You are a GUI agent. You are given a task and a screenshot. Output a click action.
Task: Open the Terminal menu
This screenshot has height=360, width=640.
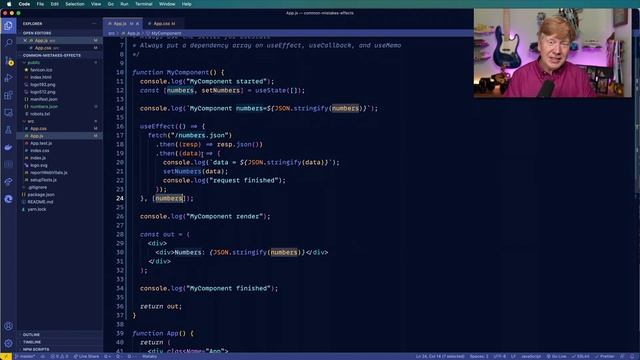click(144, 4)
